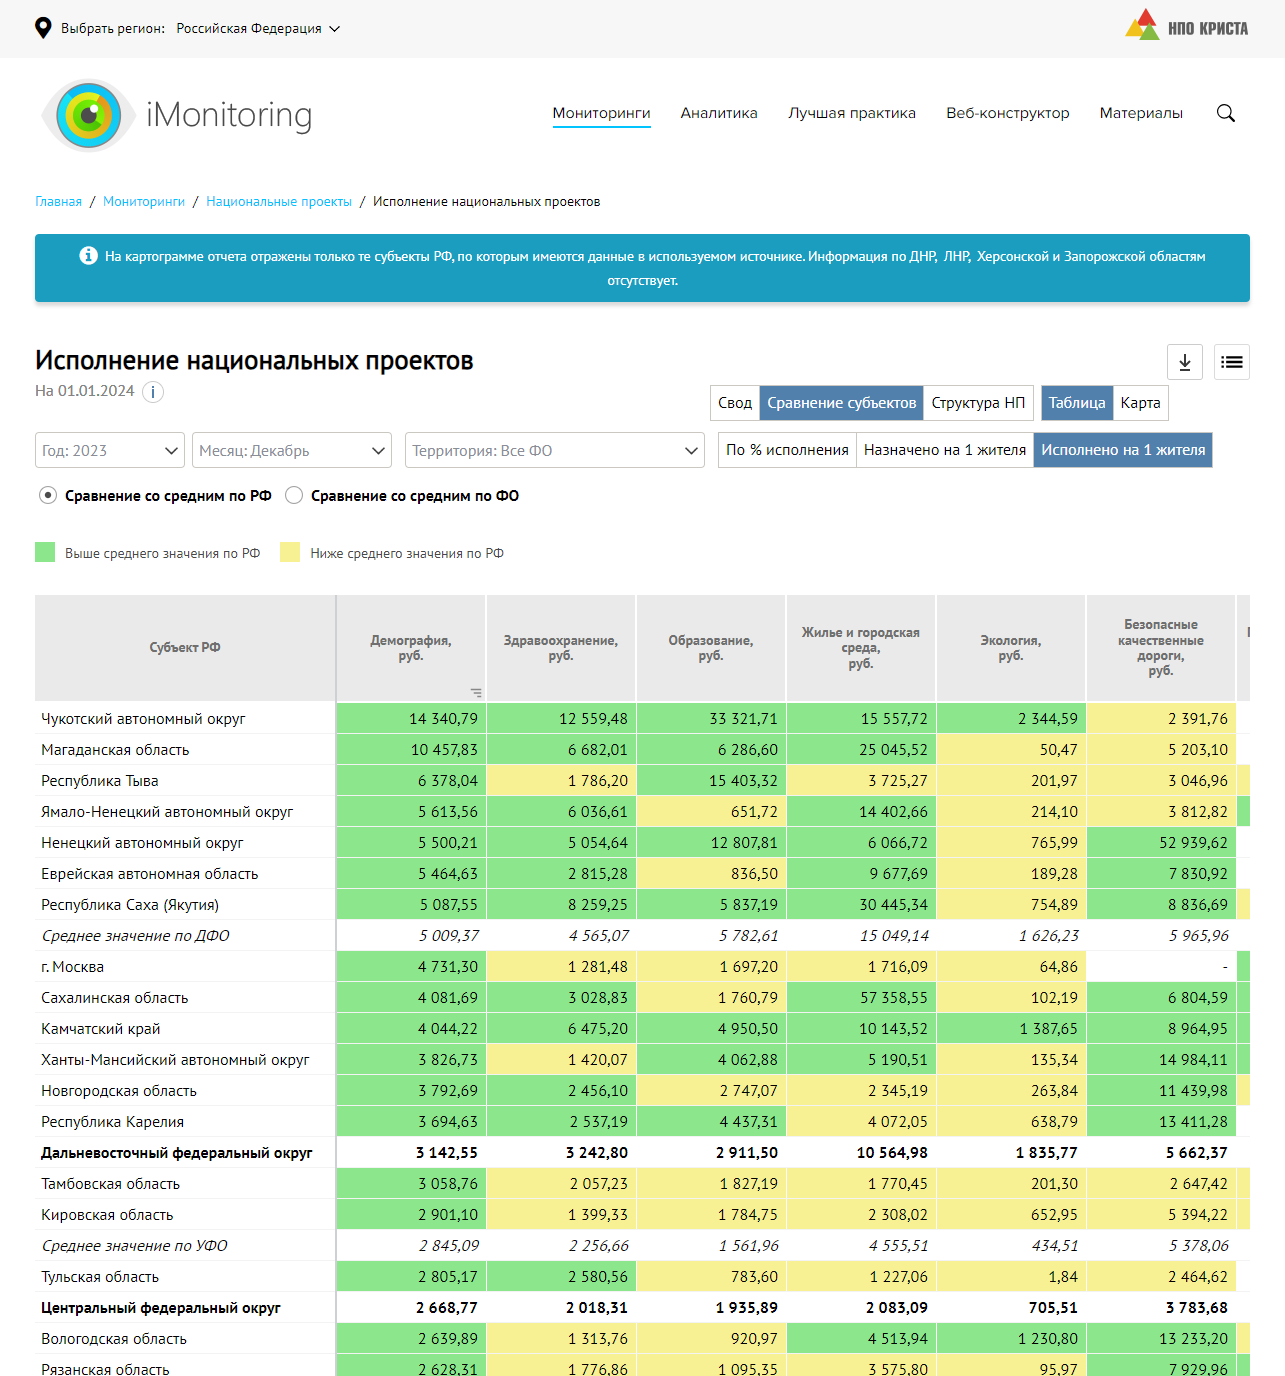Switch to Структура НП tab
Screen dimensions: 1285x1376
pos(978,403)
